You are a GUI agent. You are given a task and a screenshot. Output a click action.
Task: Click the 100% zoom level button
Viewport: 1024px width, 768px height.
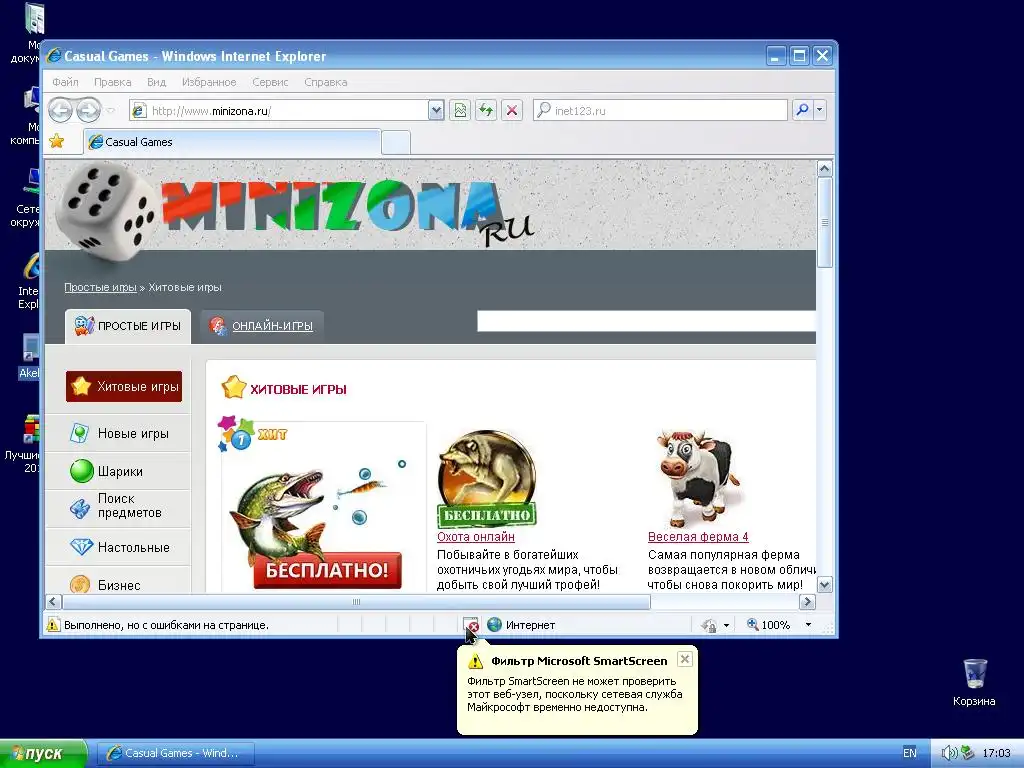click(x=768, y=625)
